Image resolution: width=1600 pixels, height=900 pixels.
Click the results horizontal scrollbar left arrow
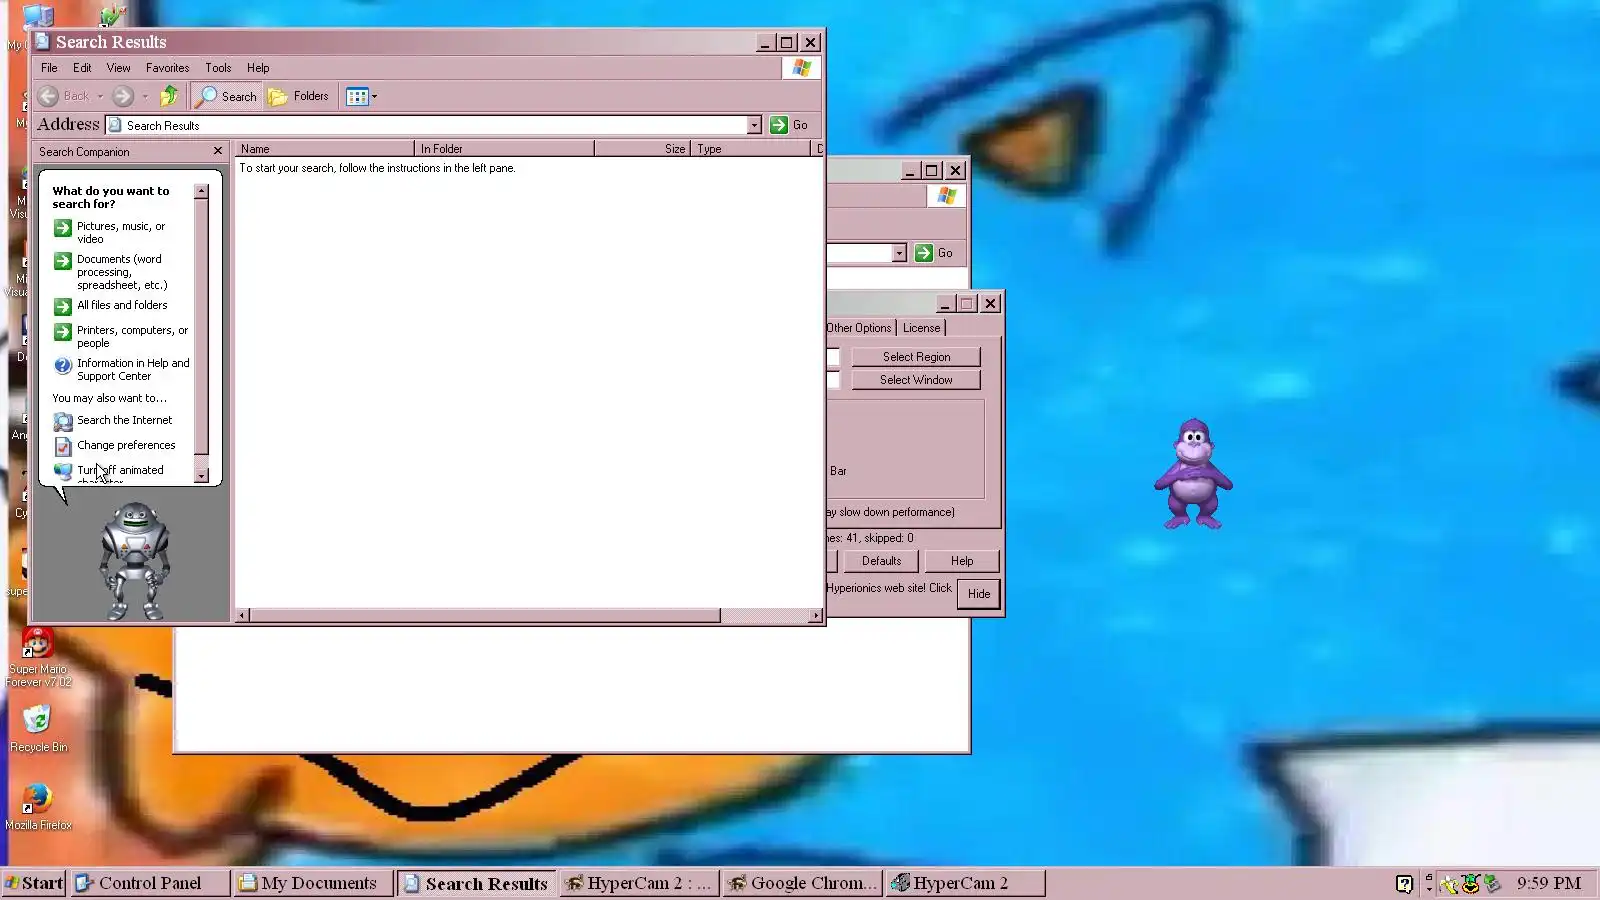pyautogui.click(x=242, y=616)
